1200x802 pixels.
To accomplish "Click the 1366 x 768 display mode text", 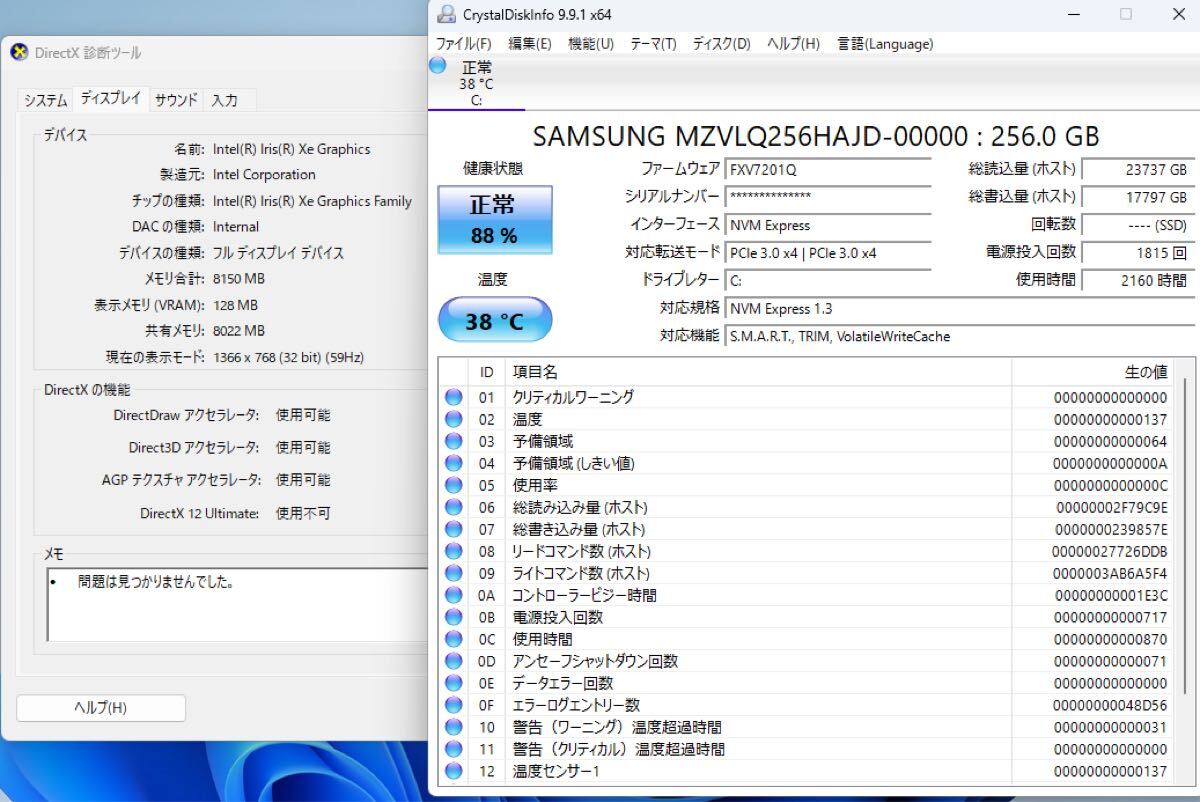I will click(288, 356).
